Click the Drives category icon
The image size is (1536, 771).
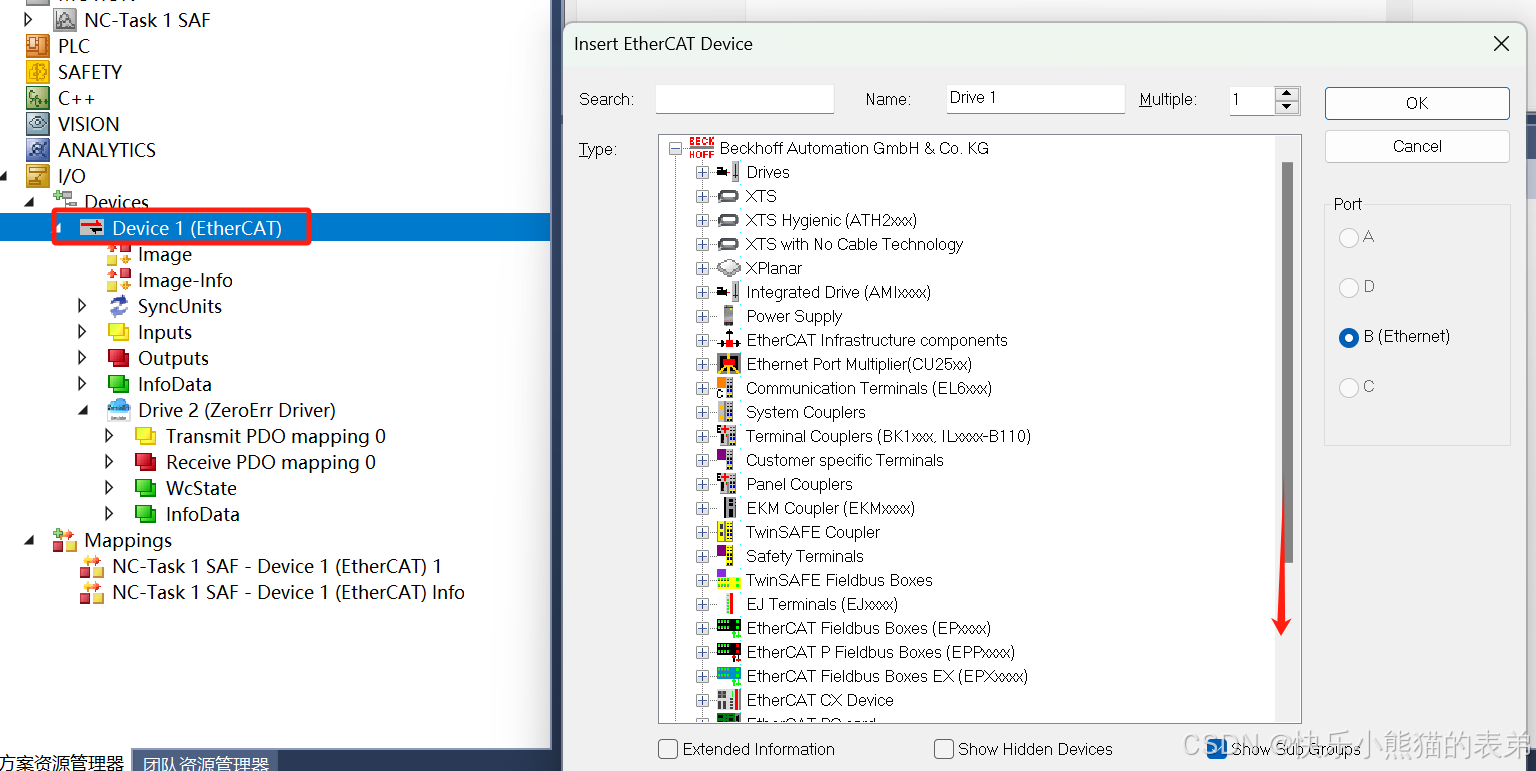point(729,172)
